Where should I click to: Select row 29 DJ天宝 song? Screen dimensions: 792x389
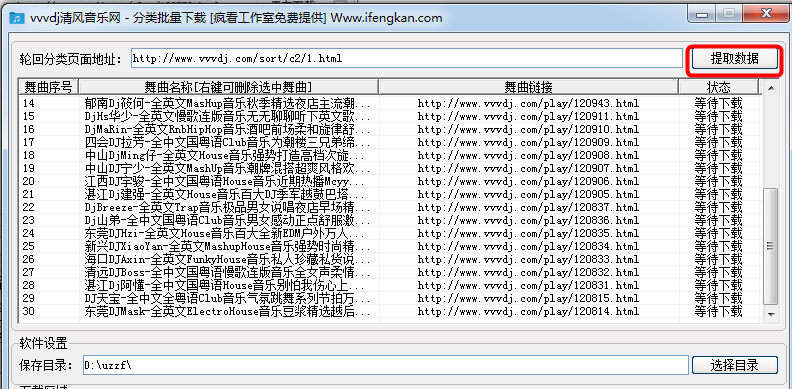coord(229,299)
